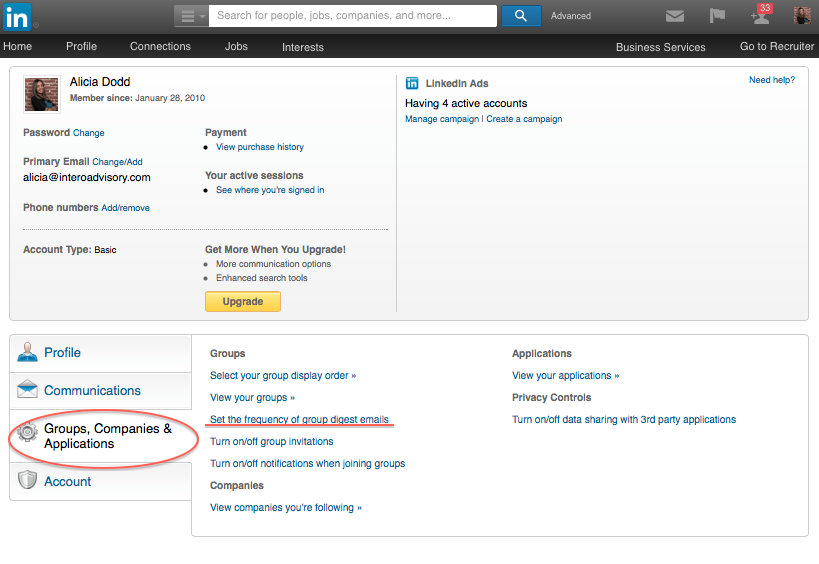The width and height of the screenshot is (819, 564).
Task: Click the LinkedIn logo icon
Action: pos(17,16)
